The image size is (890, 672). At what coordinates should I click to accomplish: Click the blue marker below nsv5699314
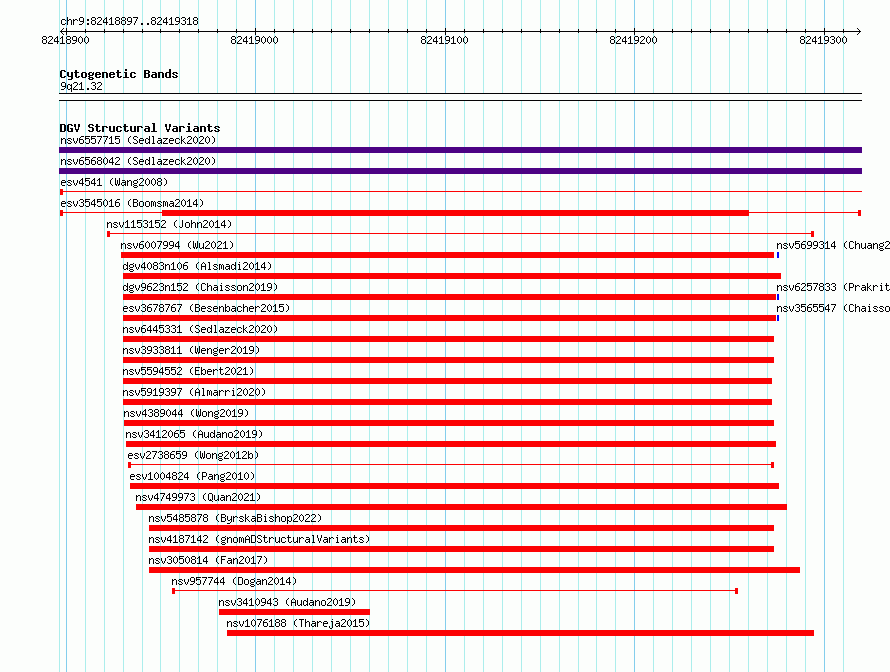point(778,255)
